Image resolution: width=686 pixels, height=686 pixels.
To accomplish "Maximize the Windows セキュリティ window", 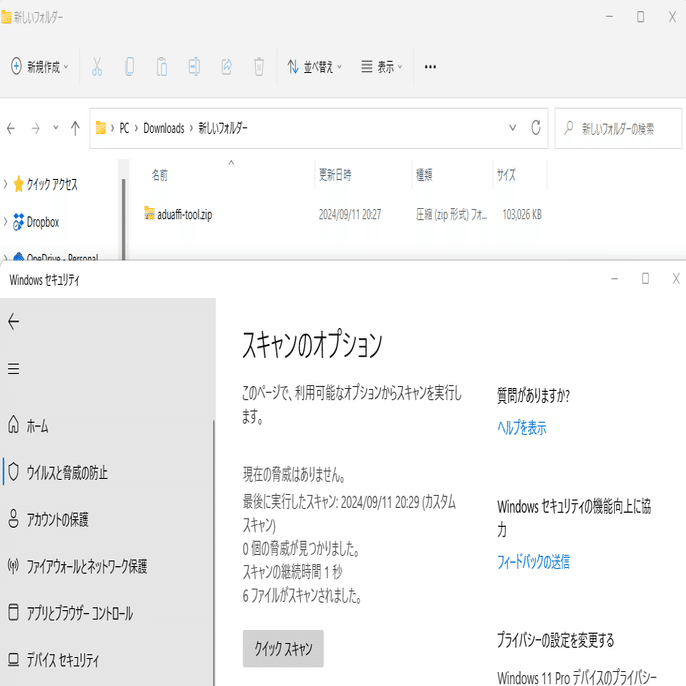I will (645, 279).
